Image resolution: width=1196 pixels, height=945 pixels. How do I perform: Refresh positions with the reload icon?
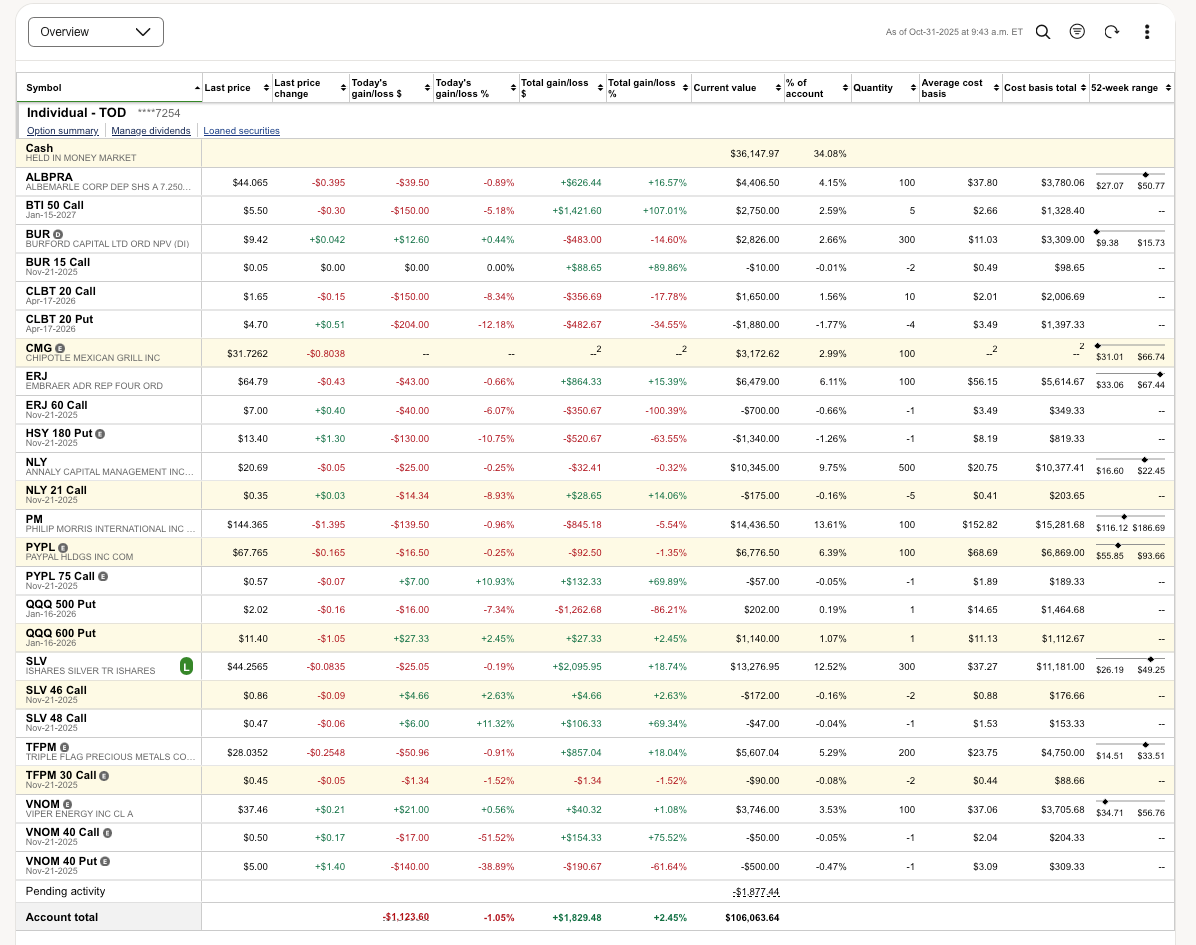(x=1111, y=32)
